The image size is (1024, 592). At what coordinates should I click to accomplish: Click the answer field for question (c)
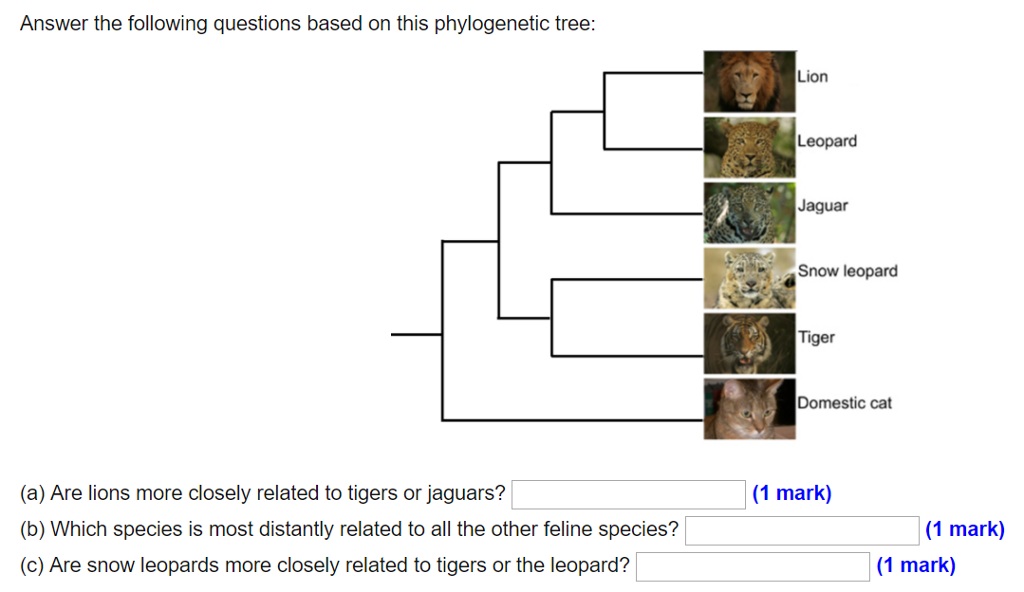click(x=755, y=566)
